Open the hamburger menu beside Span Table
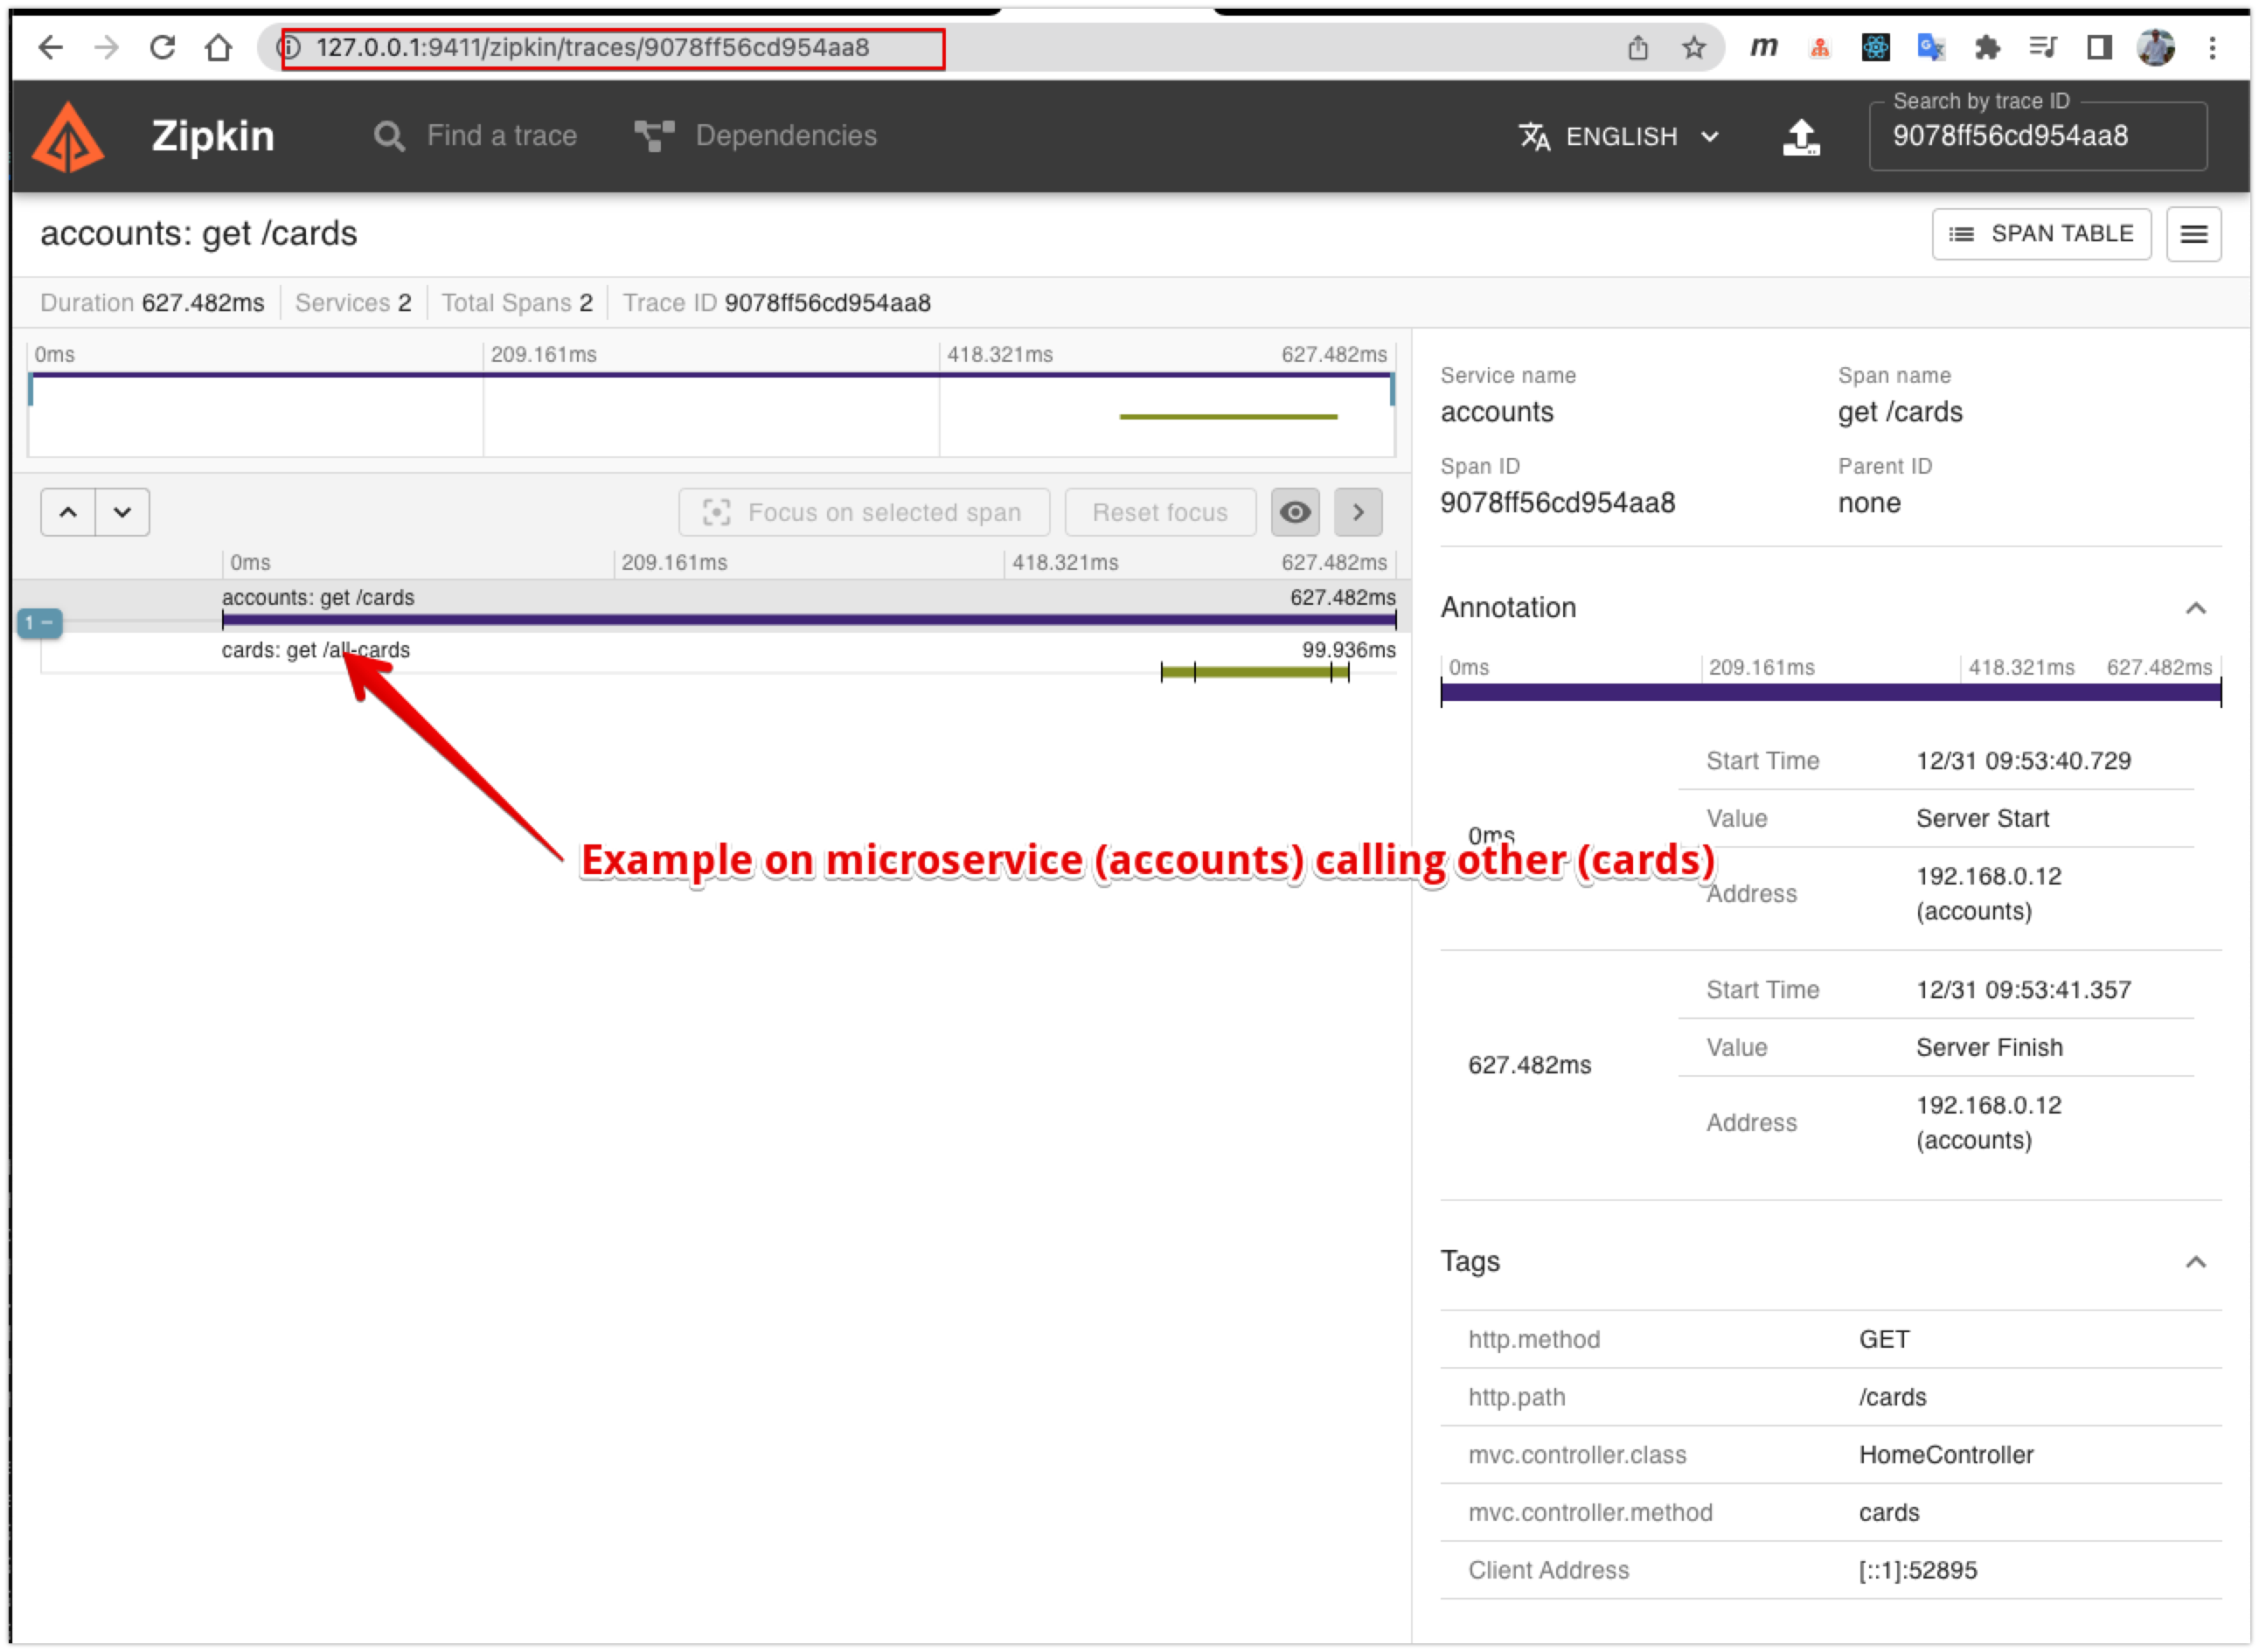This screenshot has height=1652, width=2259. pos(2193,234)
